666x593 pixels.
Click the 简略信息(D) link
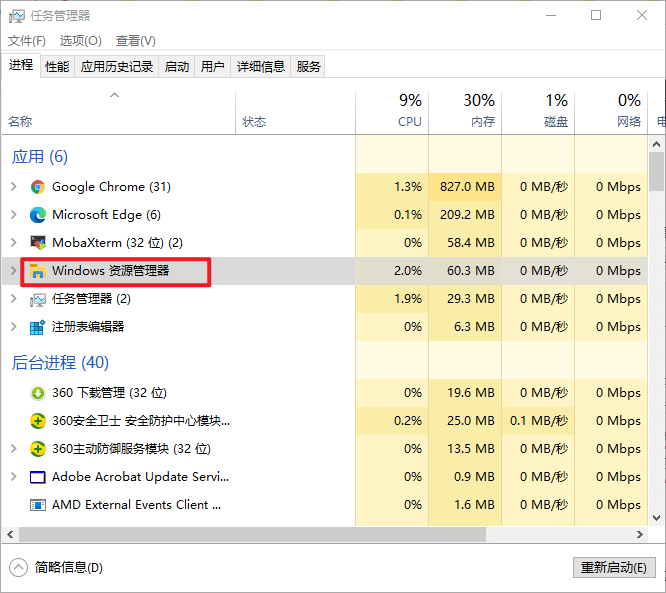click(x=68, y=568)
